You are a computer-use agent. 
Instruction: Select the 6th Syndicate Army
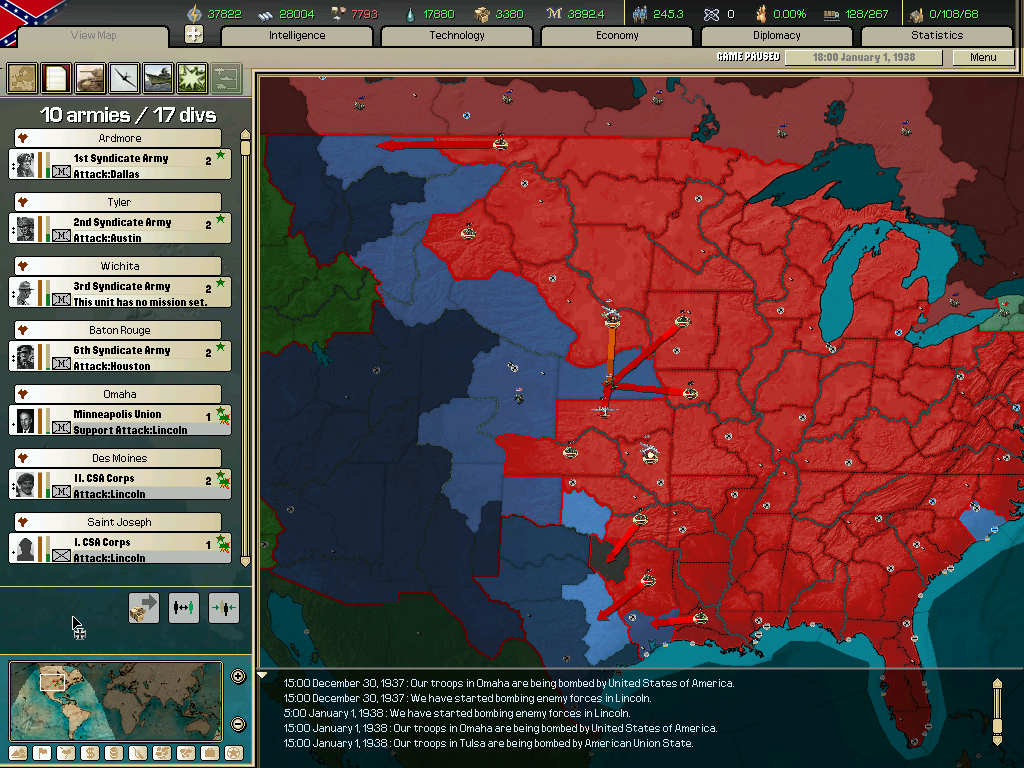coord(120,357)
